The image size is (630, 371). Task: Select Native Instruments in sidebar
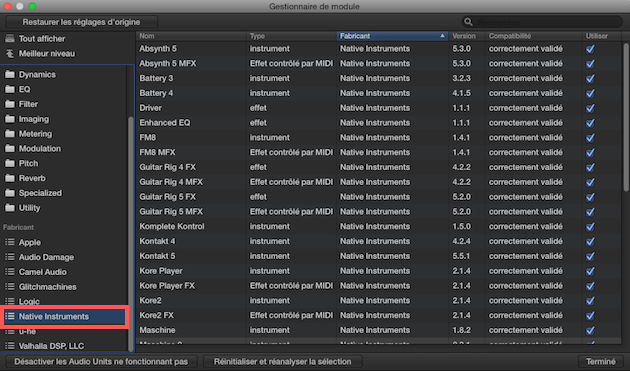point(64,316)
